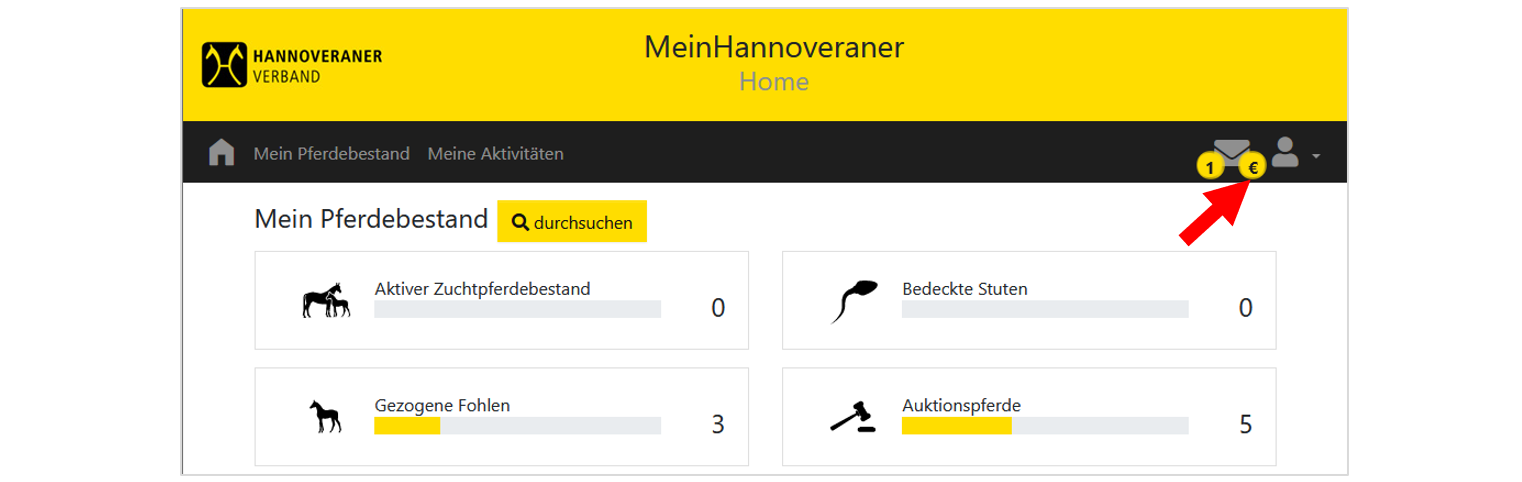Viewport: 1522px width, 482px height.
Task: Expand the user account dropdown arrow
Action: point(1316,157)
